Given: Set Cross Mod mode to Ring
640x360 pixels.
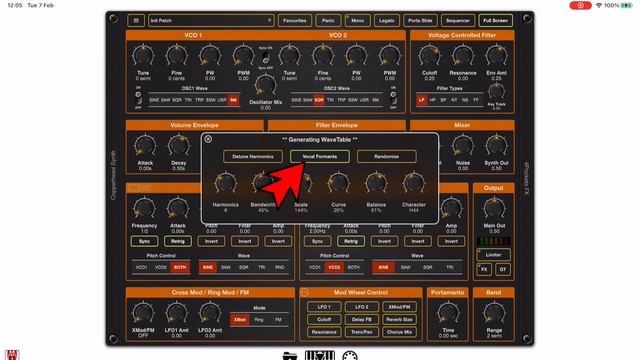Looking at the screenshot, I should pyautogui.click(x=259, y=320).
